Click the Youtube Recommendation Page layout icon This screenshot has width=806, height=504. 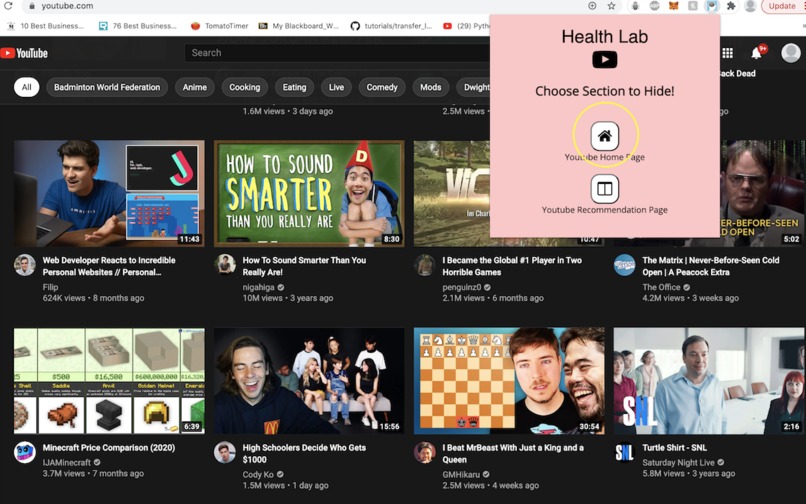click(604, 189)
